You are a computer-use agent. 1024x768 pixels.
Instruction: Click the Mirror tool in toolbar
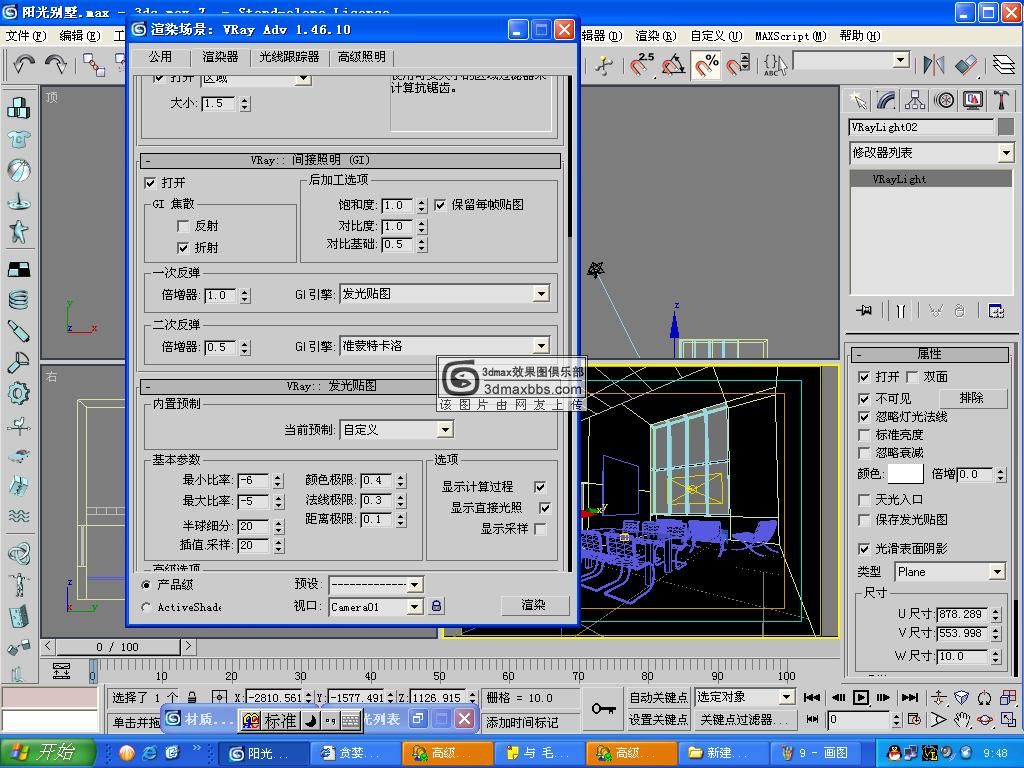click(934, 65)
